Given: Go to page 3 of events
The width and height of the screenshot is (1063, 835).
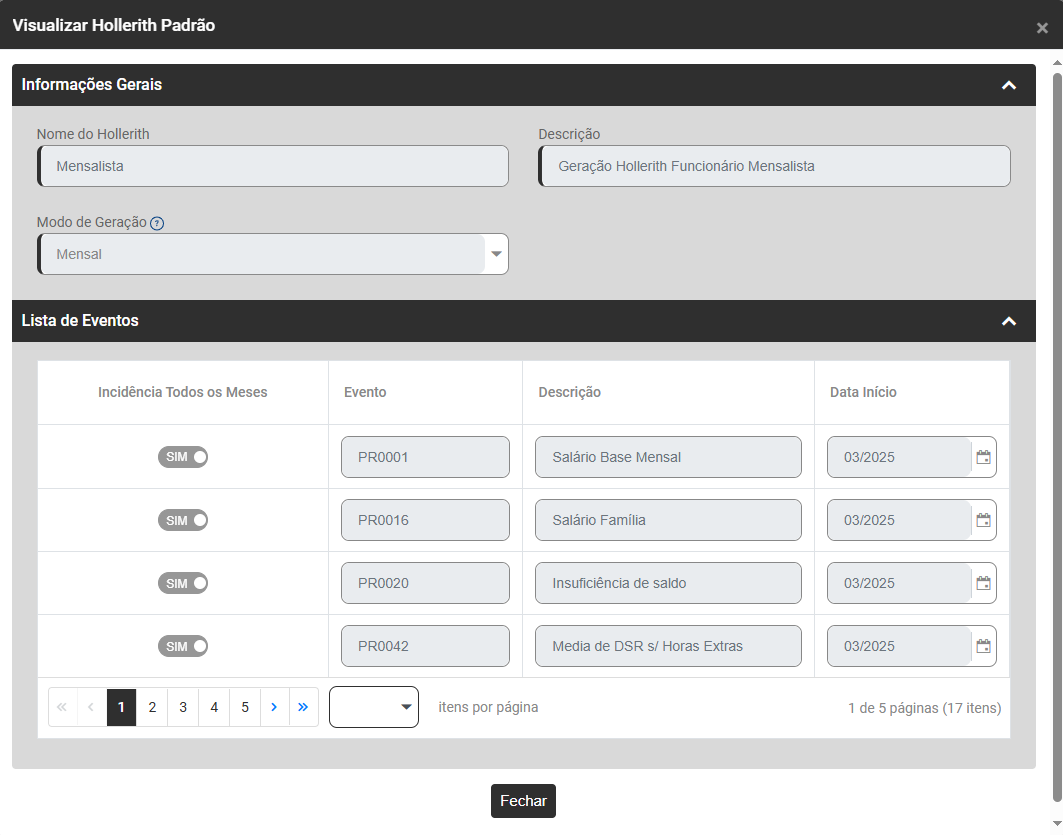Looking at the screenshot, I should point(183,707).
